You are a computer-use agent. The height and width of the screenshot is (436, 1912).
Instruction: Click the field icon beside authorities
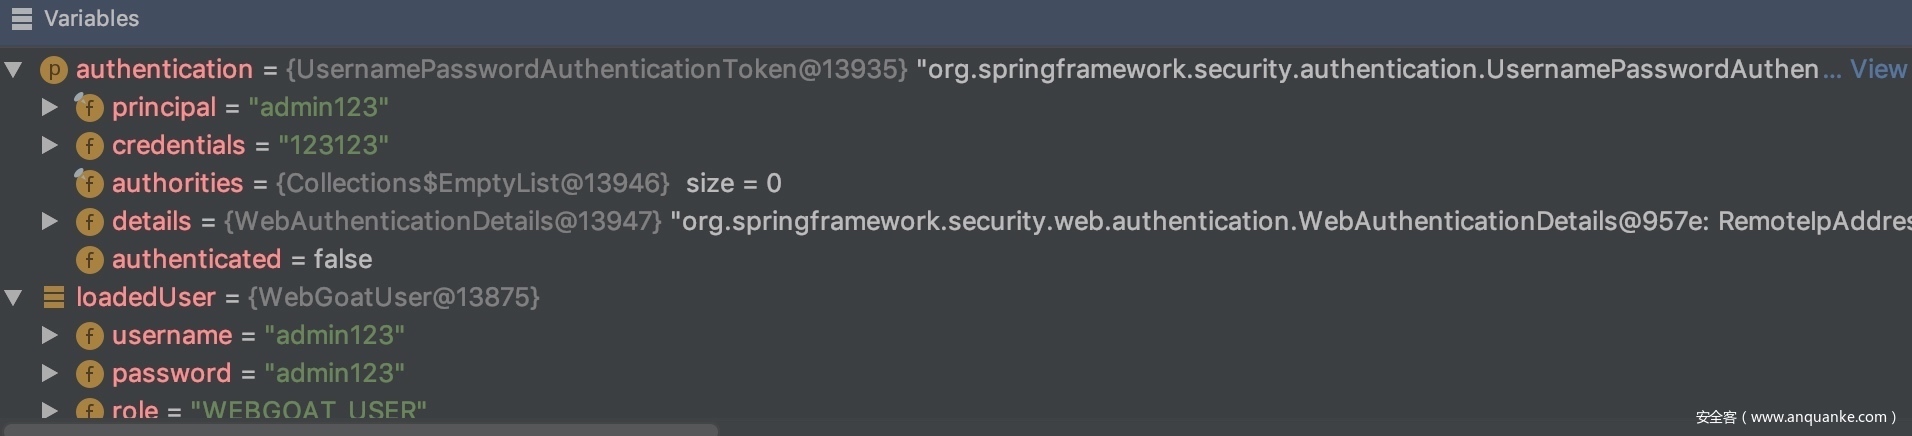pyautogui.click(x=89, y=184)
